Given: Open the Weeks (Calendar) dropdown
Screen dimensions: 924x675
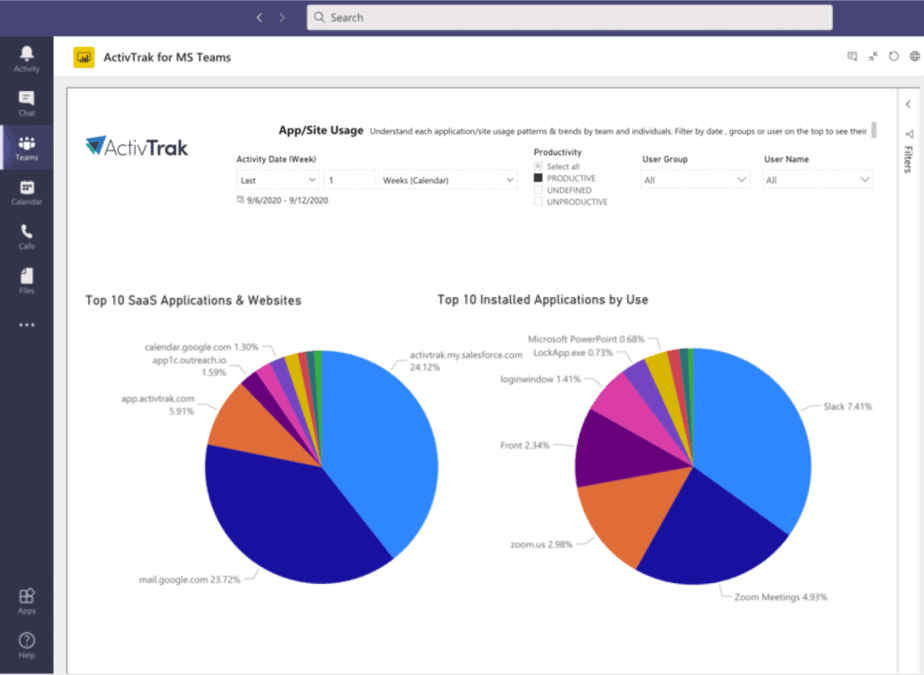Looking at the screenshot, I should click(x=447, y=180).
